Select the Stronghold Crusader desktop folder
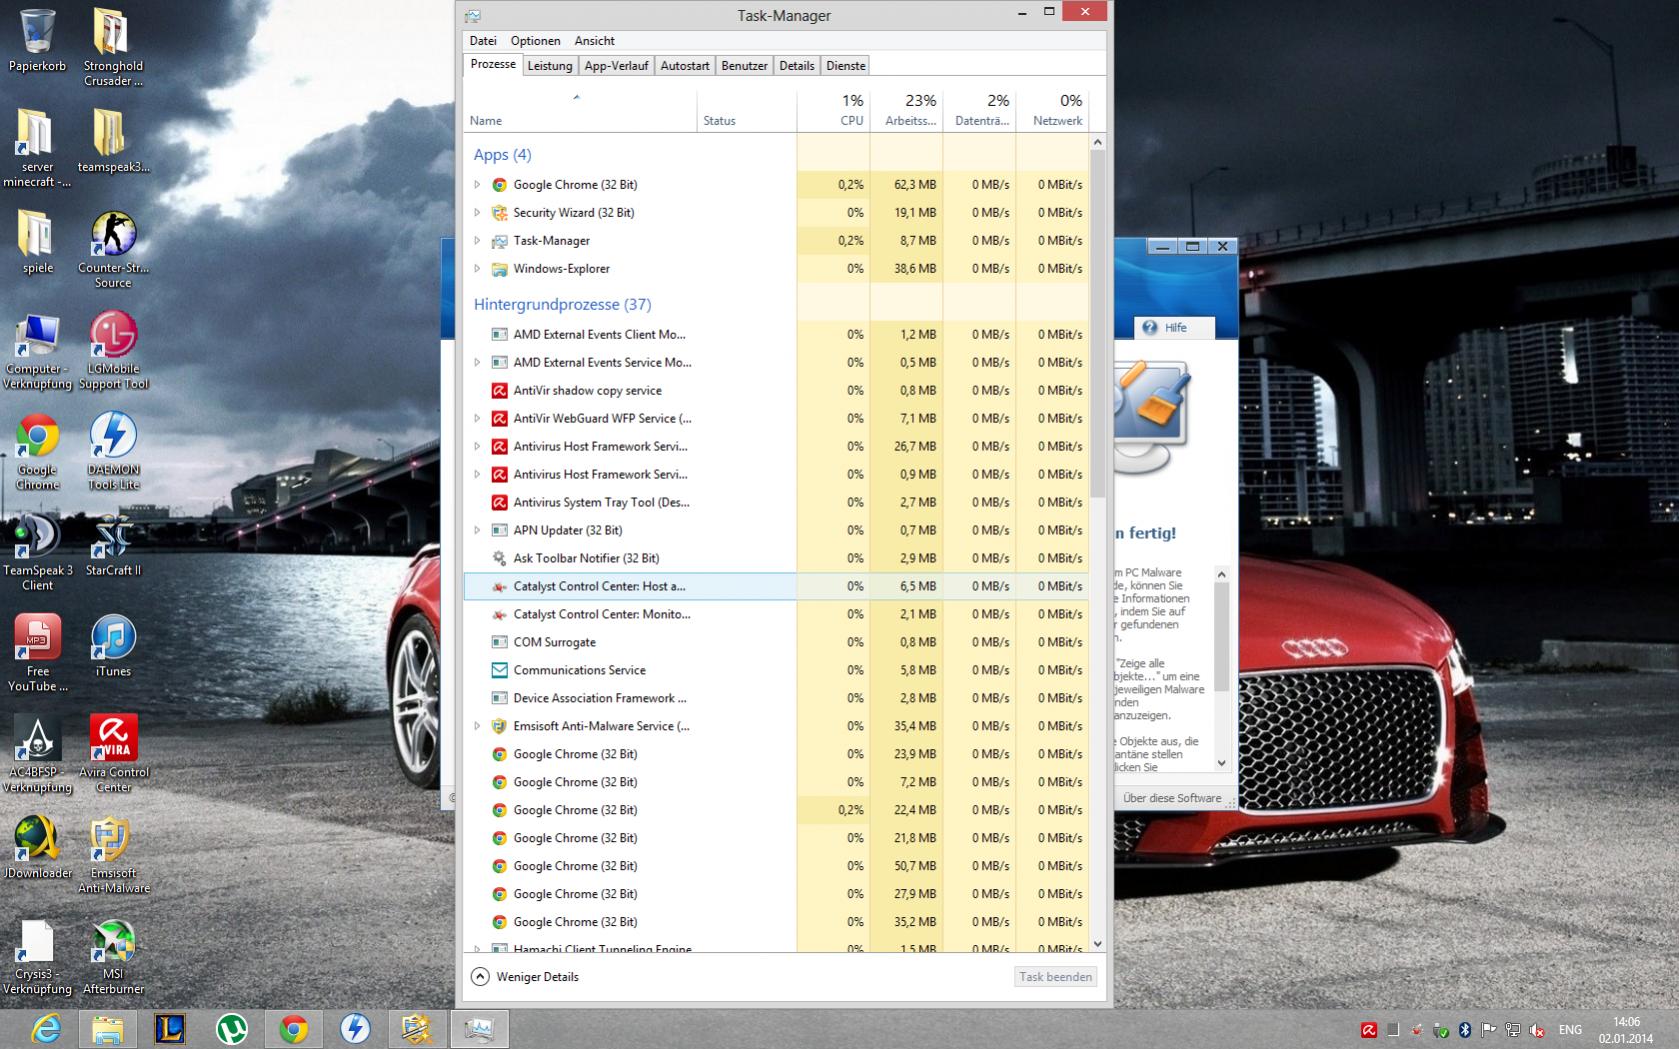1679x1049 pixels. [112, 46]
